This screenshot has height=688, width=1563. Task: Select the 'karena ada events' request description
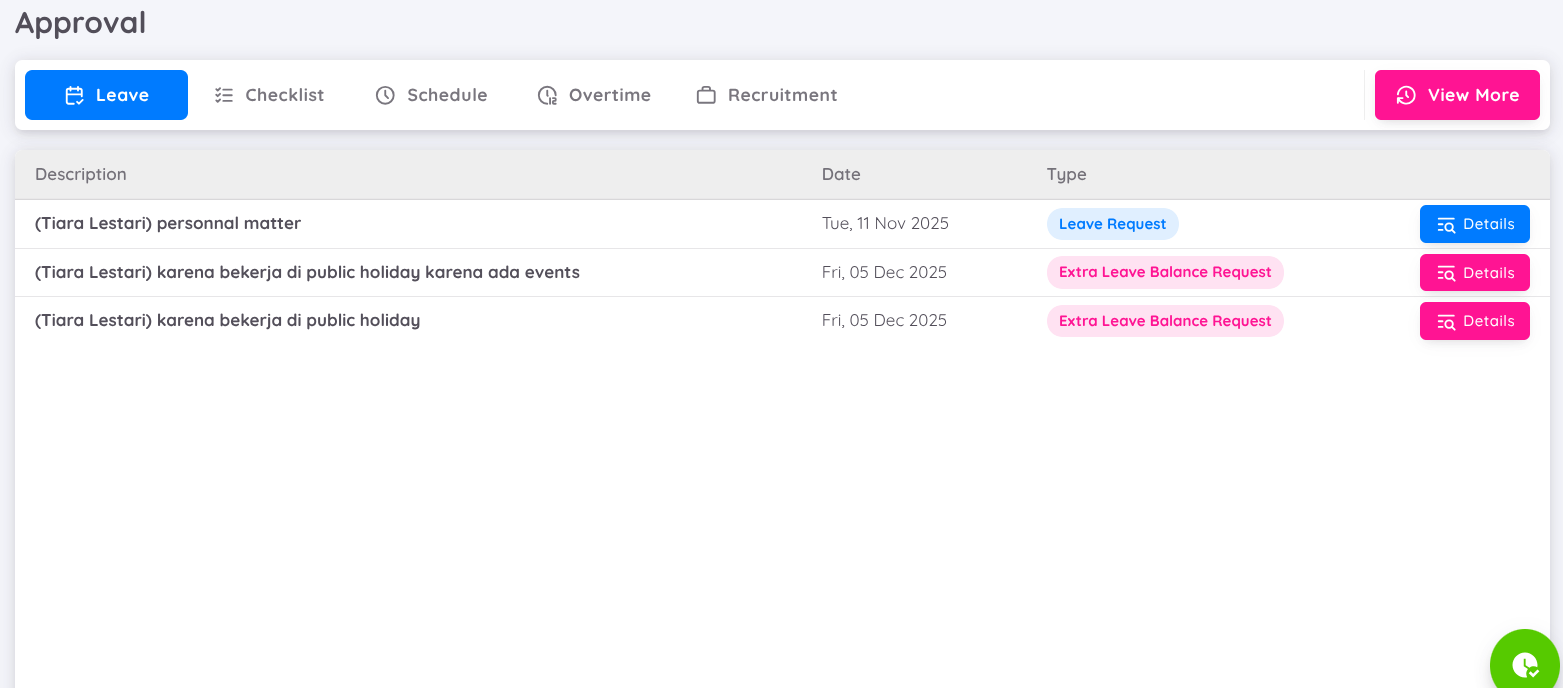[307, 272]
